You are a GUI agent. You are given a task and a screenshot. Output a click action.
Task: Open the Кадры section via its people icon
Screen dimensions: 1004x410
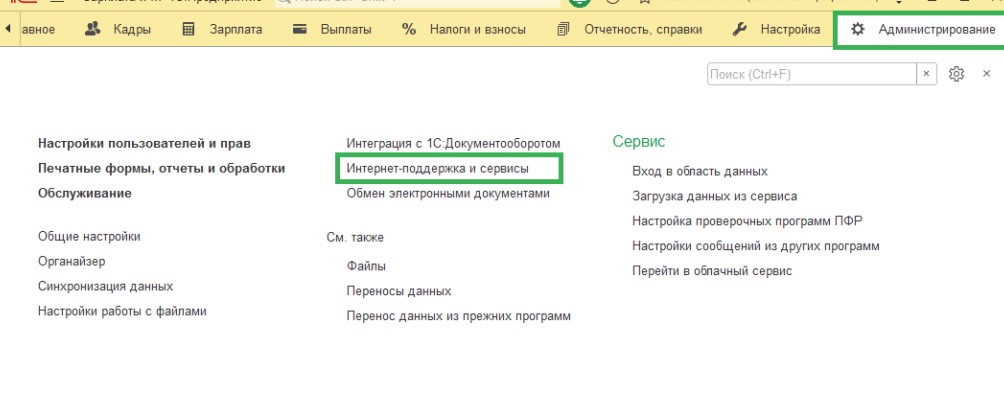(94, 29)
